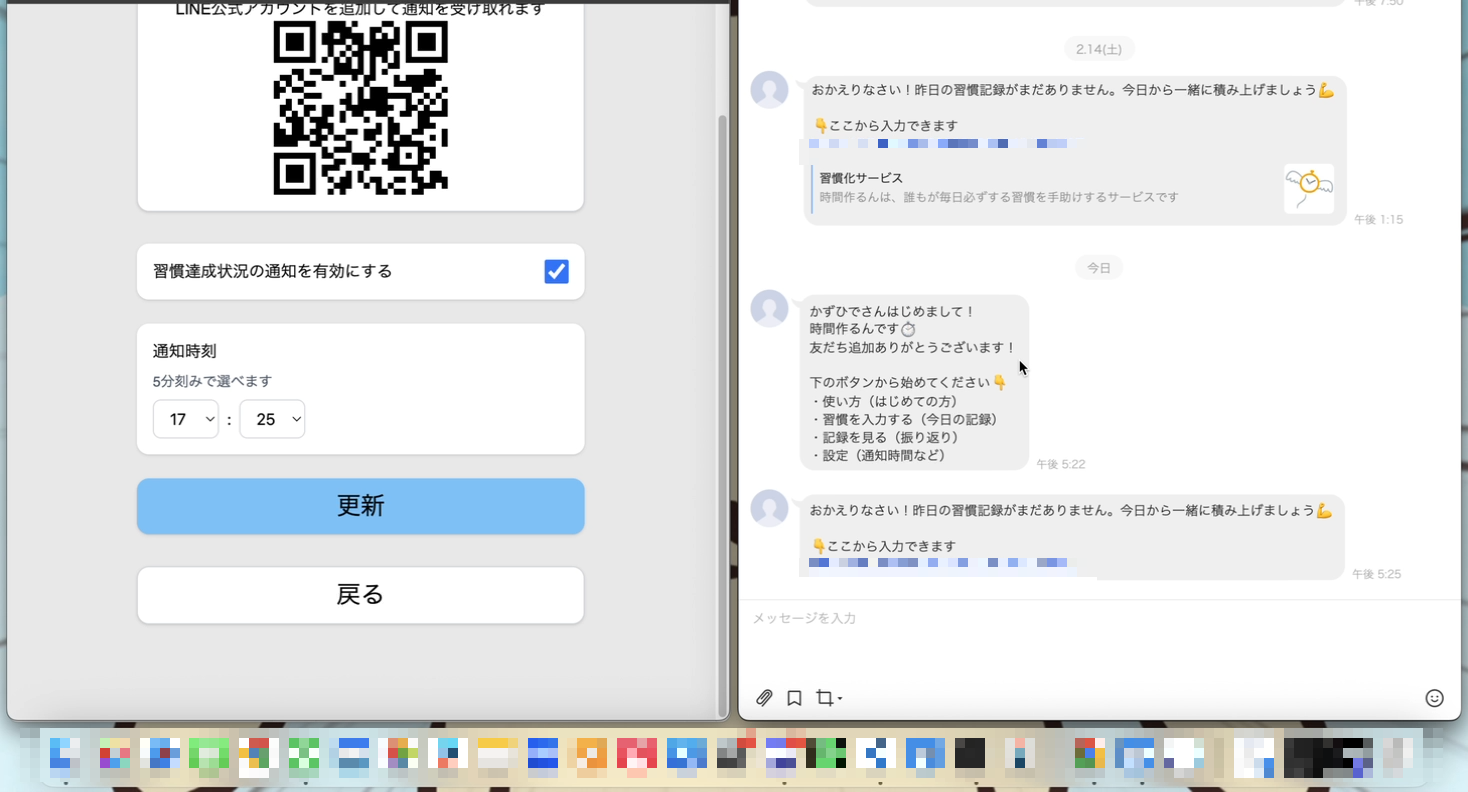Click the 5分刻みで選べます hint text

tap(212, 381)
